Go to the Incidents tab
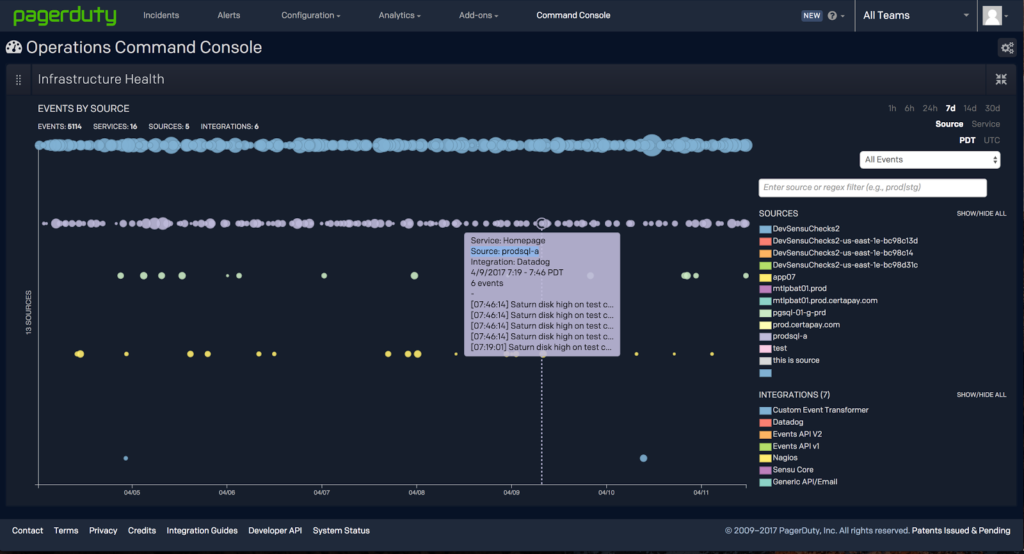This screenshot has width=1024, height=554. 161,16
